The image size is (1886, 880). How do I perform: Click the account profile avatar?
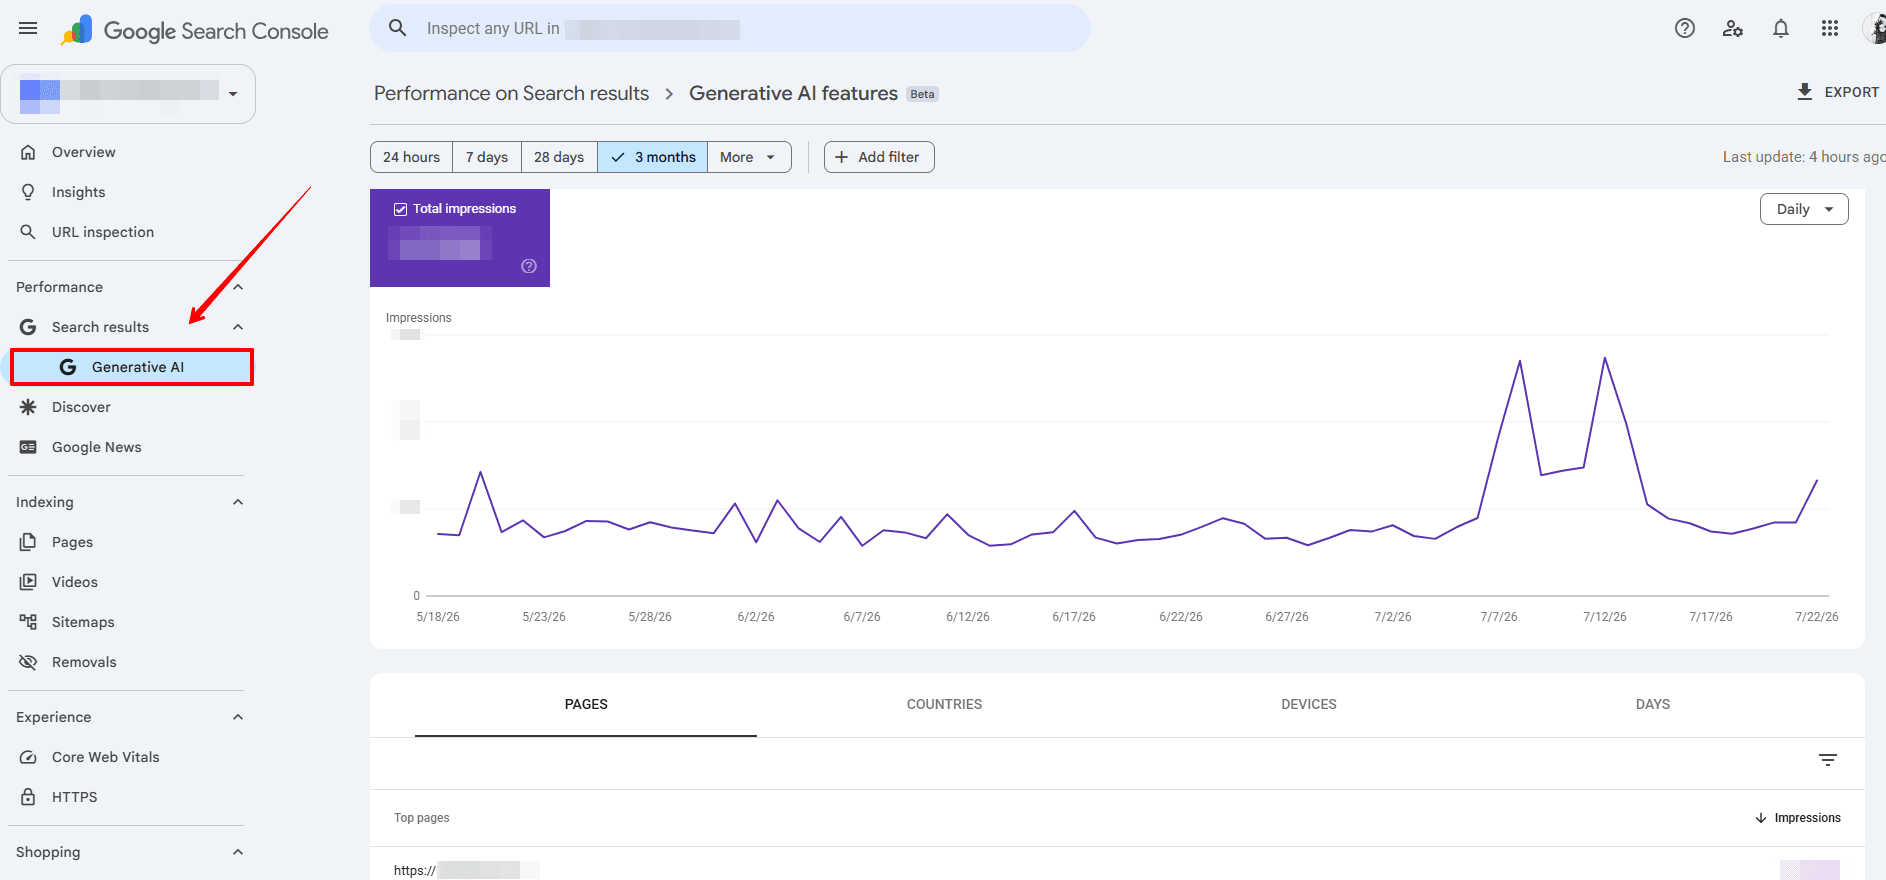click(1875, 28)
